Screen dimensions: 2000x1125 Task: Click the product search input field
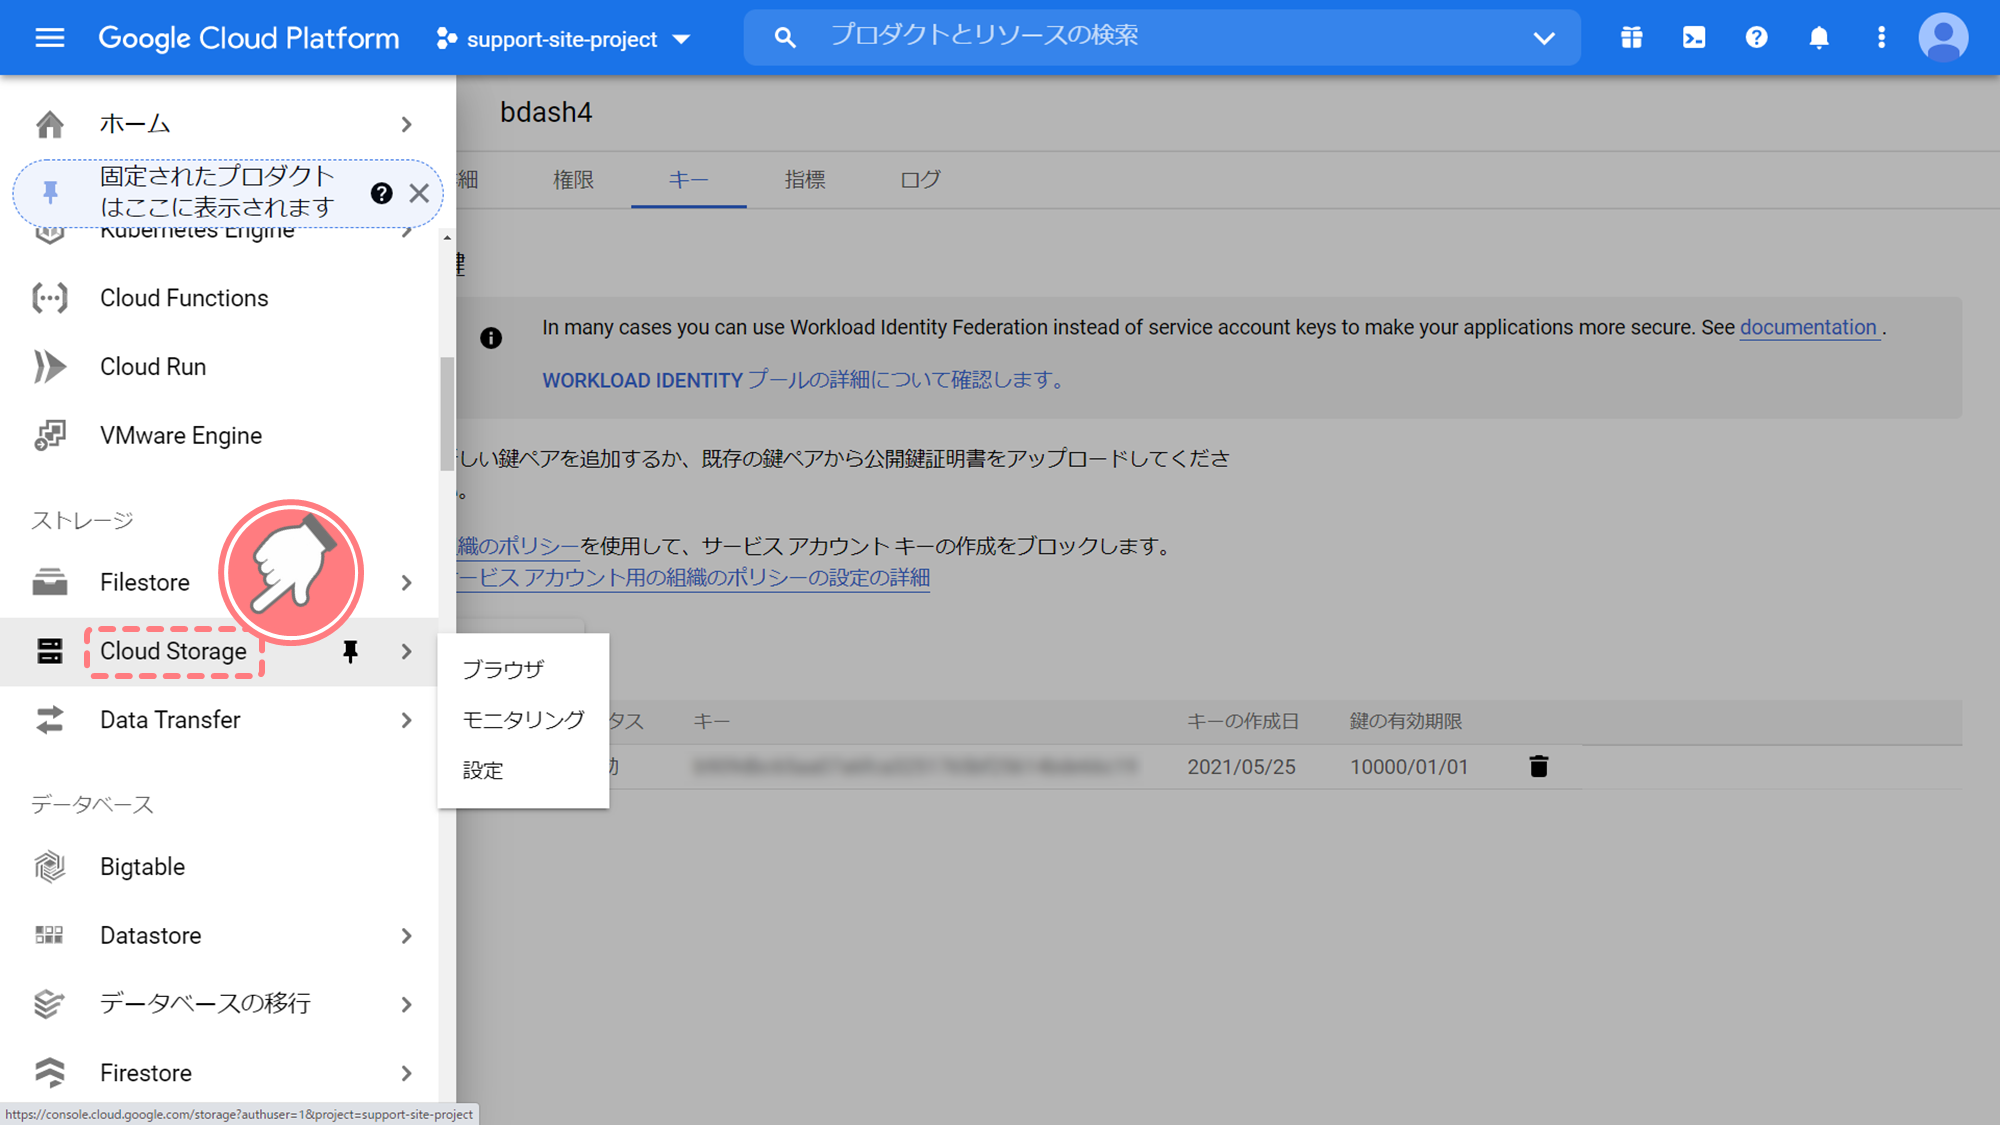tap(1162, 38)
